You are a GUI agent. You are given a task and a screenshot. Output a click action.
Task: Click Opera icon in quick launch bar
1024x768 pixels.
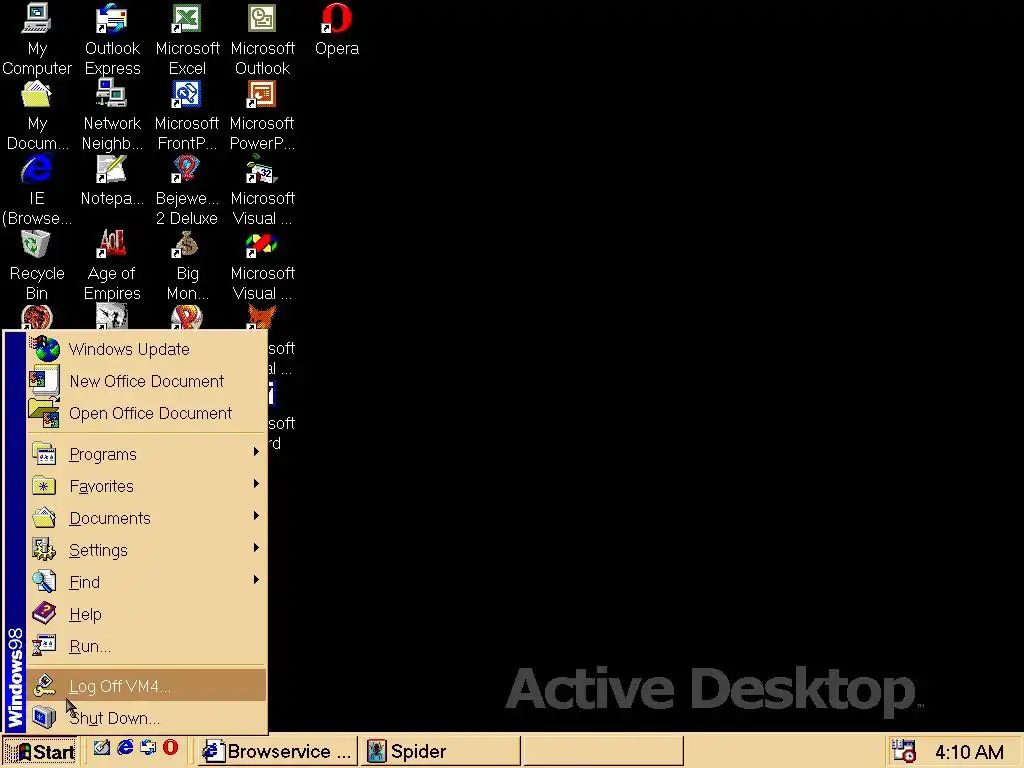click(x=170, y=748)
